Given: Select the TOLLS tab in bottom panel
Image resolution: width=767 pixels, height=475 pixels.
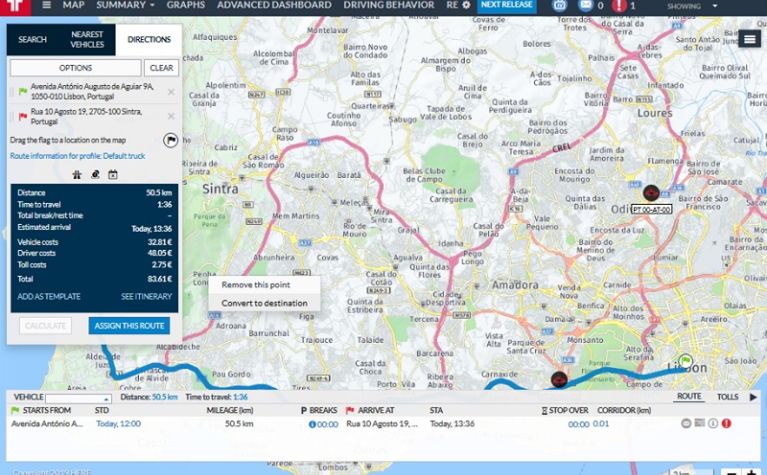Looking at the screenshot, I should coord(727,397).
